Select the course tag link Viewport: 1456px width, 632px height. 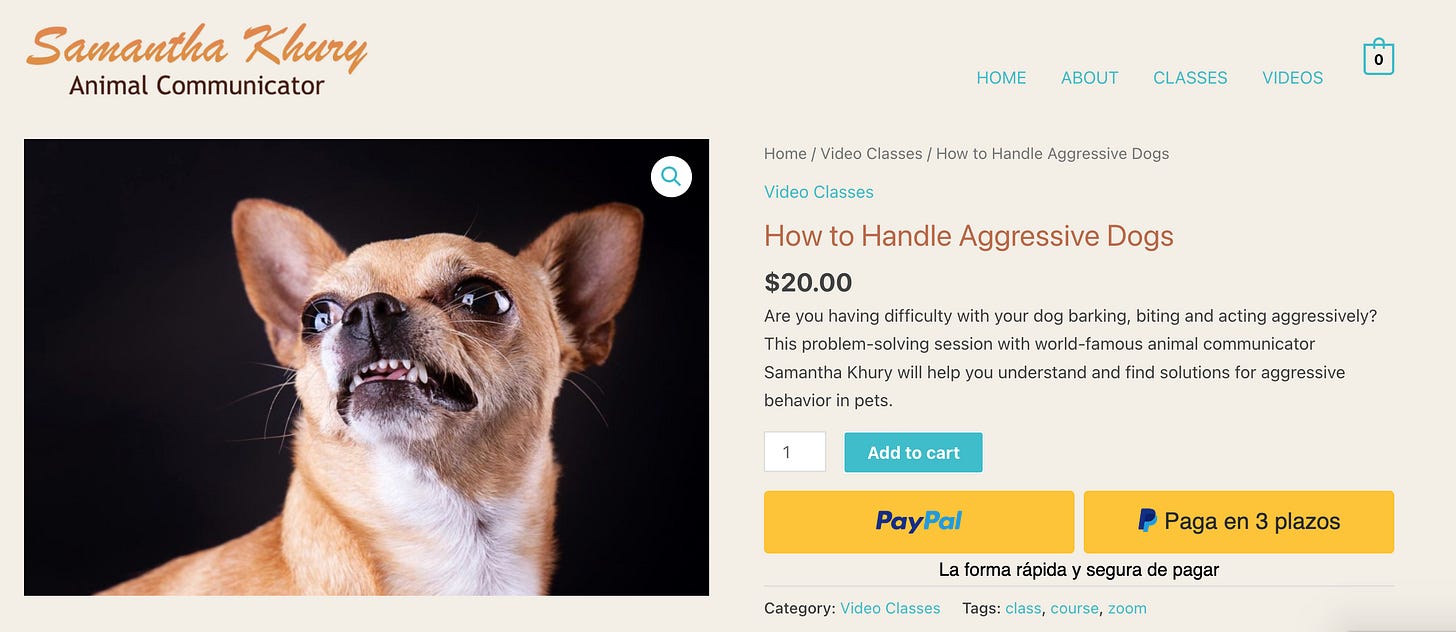pos(1074,608)
